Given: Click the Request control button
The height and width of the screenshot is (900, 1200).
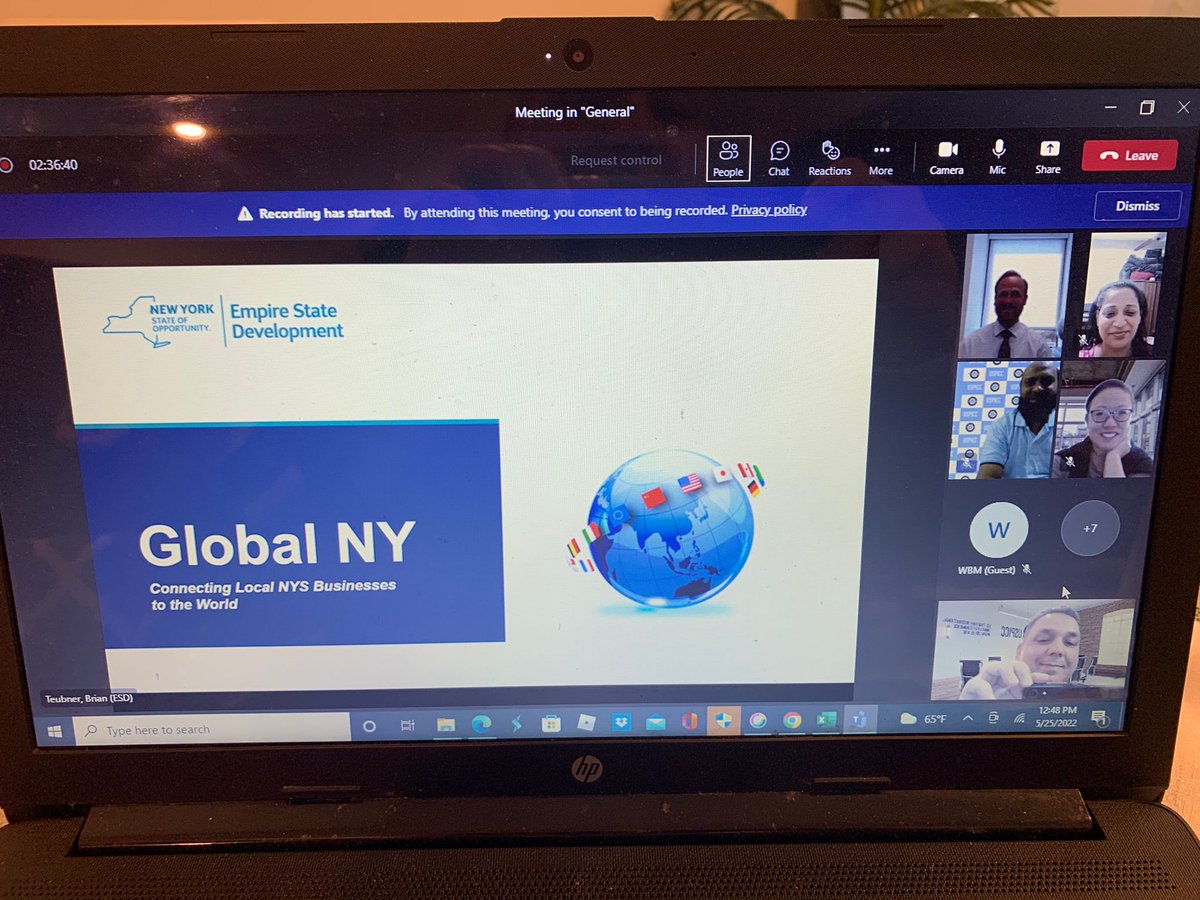Looking at the screenshot, I should point(616,160).
